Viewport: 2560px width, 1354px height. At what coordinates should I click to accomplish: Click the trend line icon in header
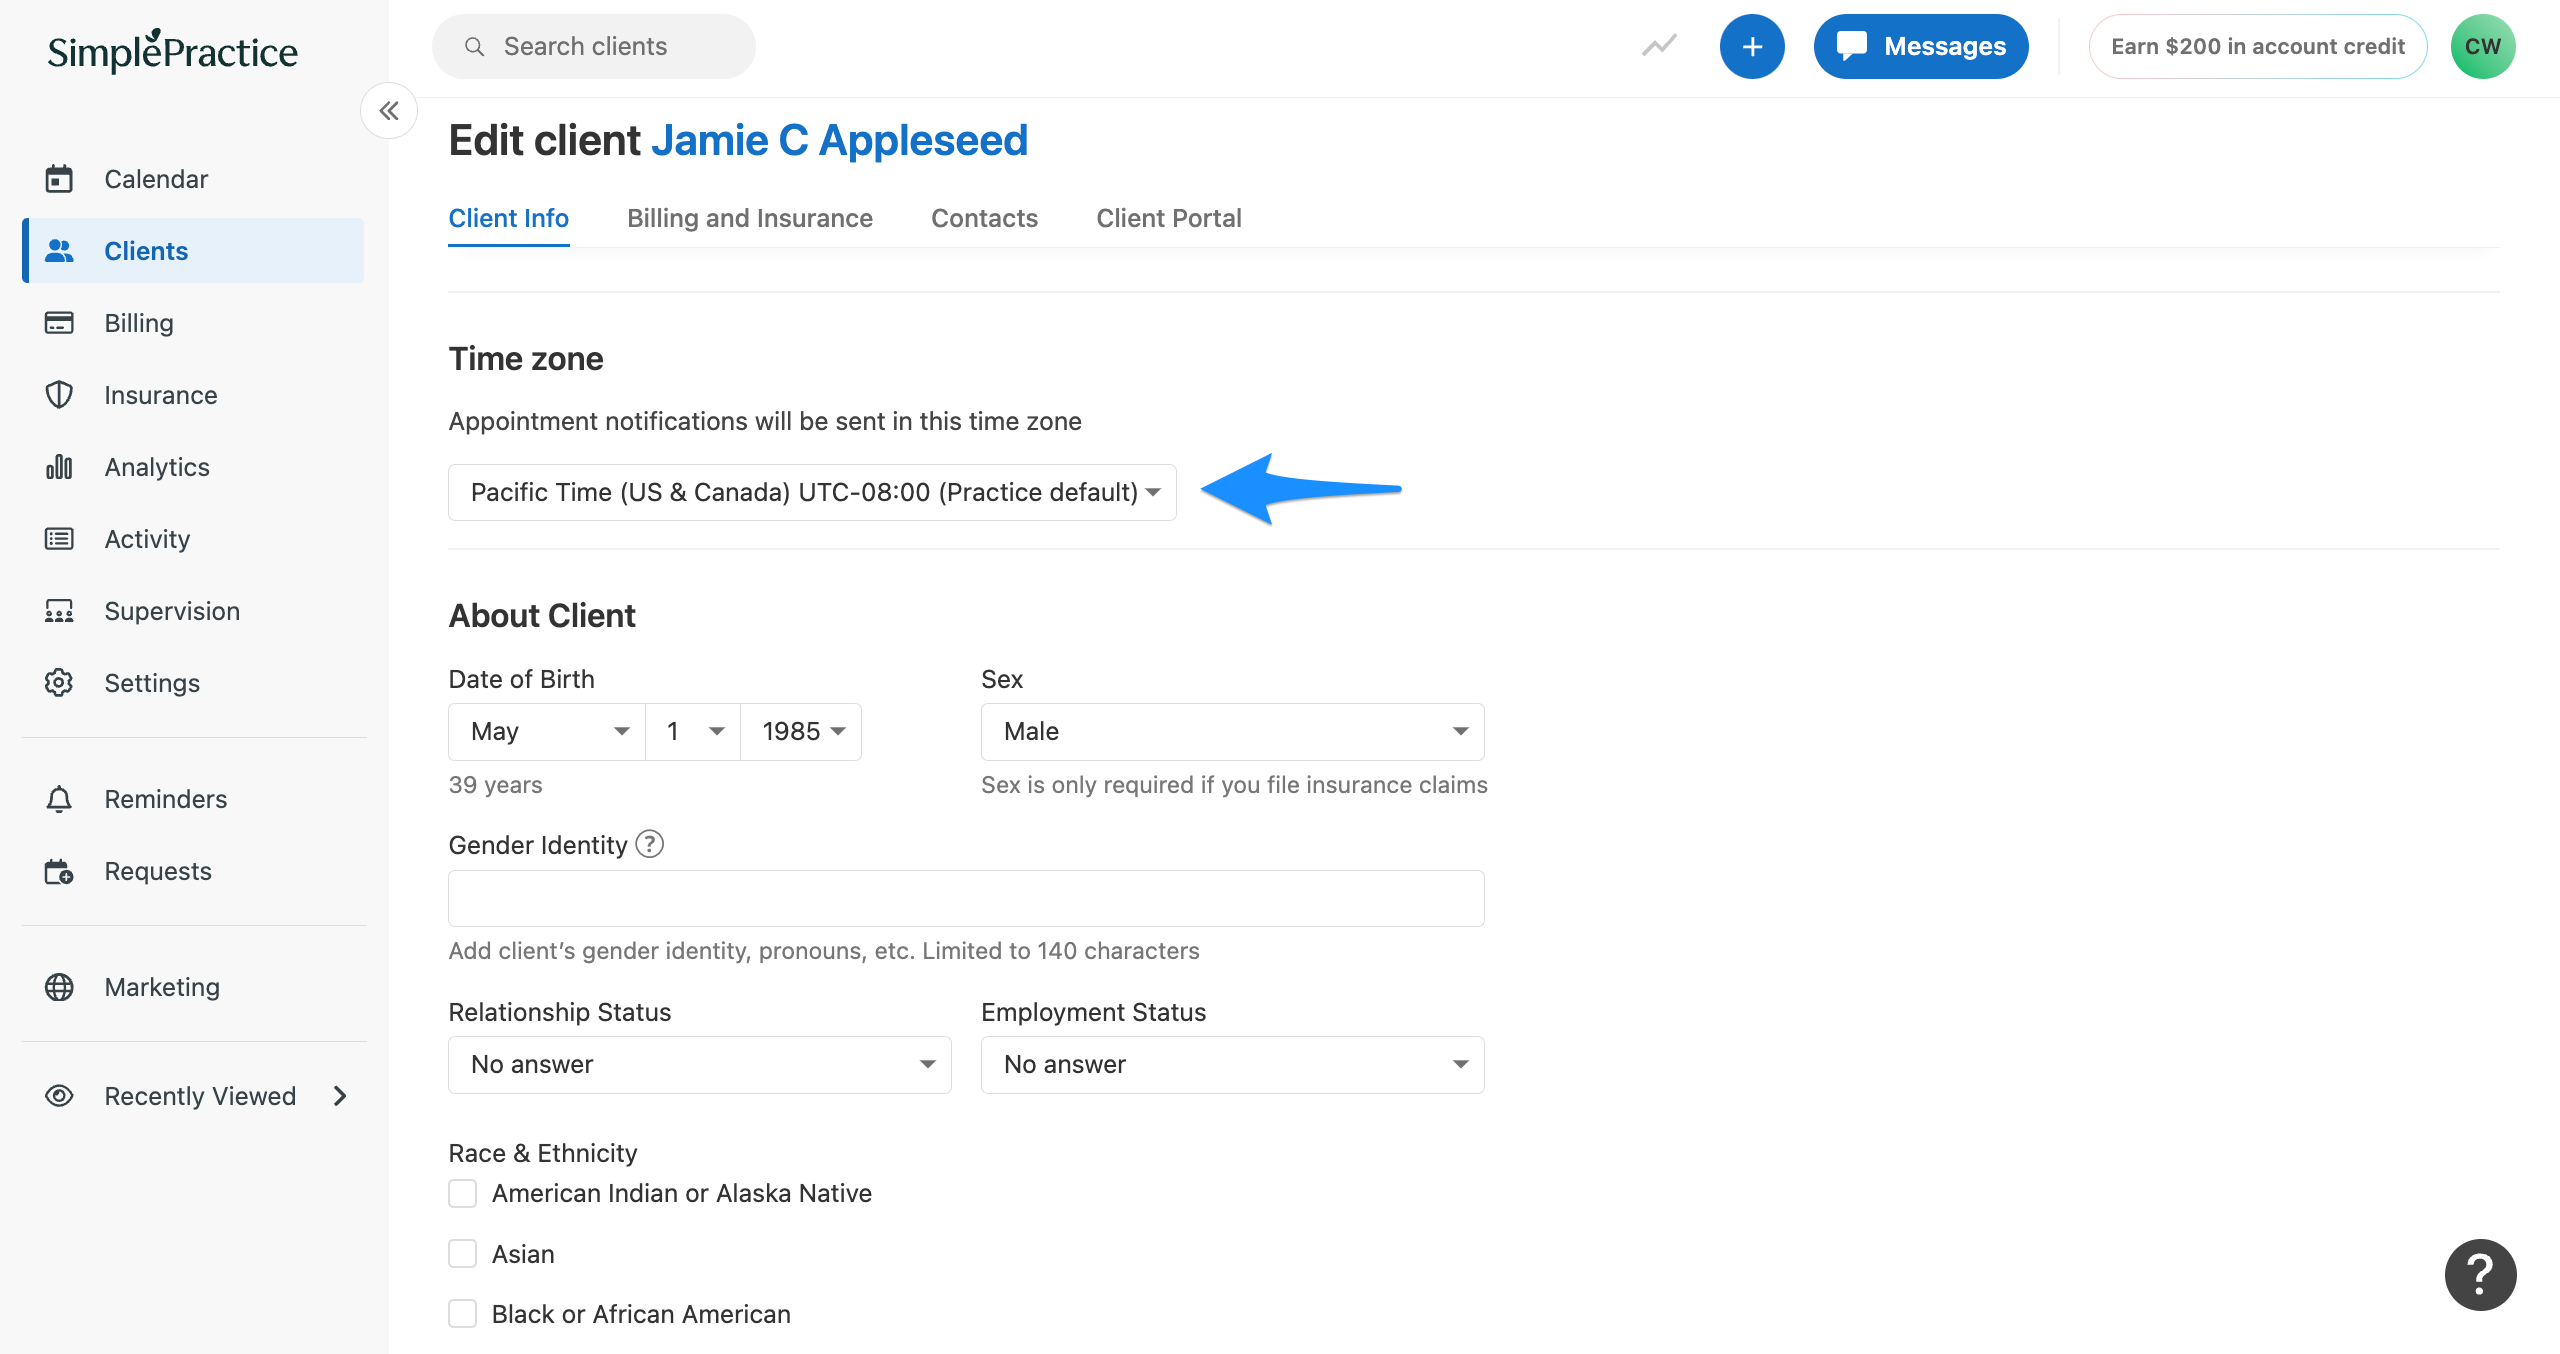coord(1659,46)
